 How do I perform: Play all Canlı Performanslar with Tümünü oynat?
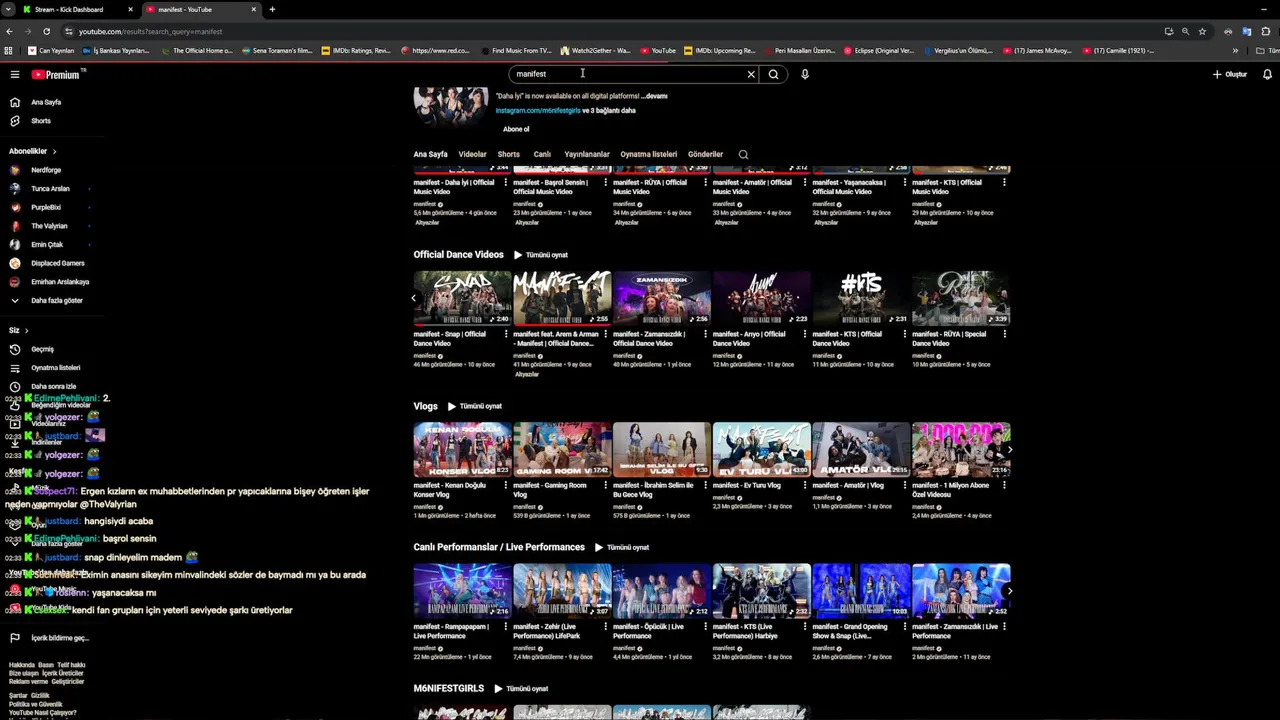click(x=622, y=548)
